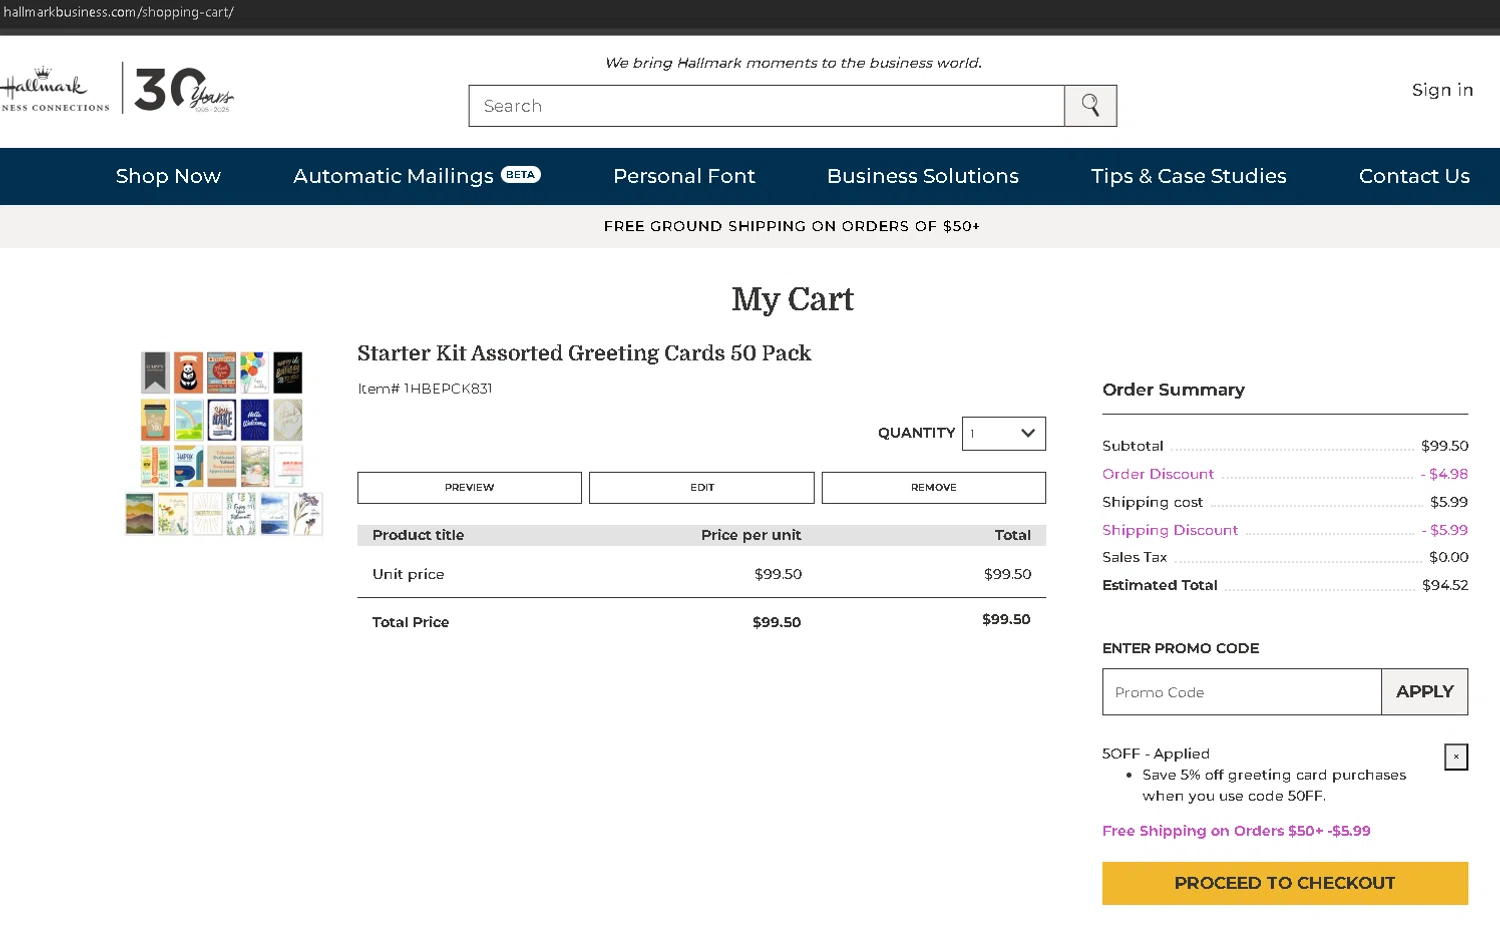Click the Sales Tax $0.00 value
Viewport: 1500px width, 934px height.
[x=1449, y=557]
